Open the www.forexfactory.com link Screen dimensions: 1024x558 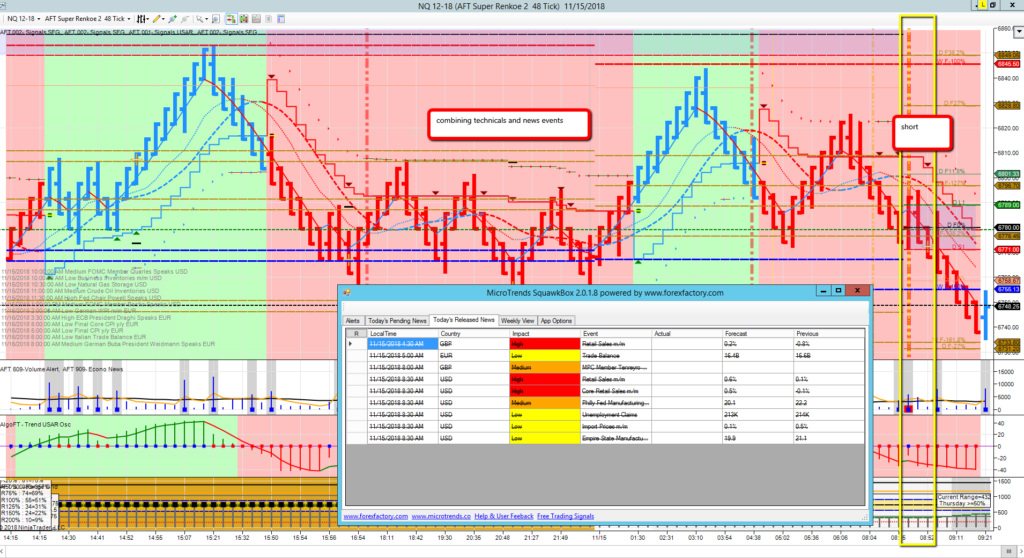(x=376, y=516)
